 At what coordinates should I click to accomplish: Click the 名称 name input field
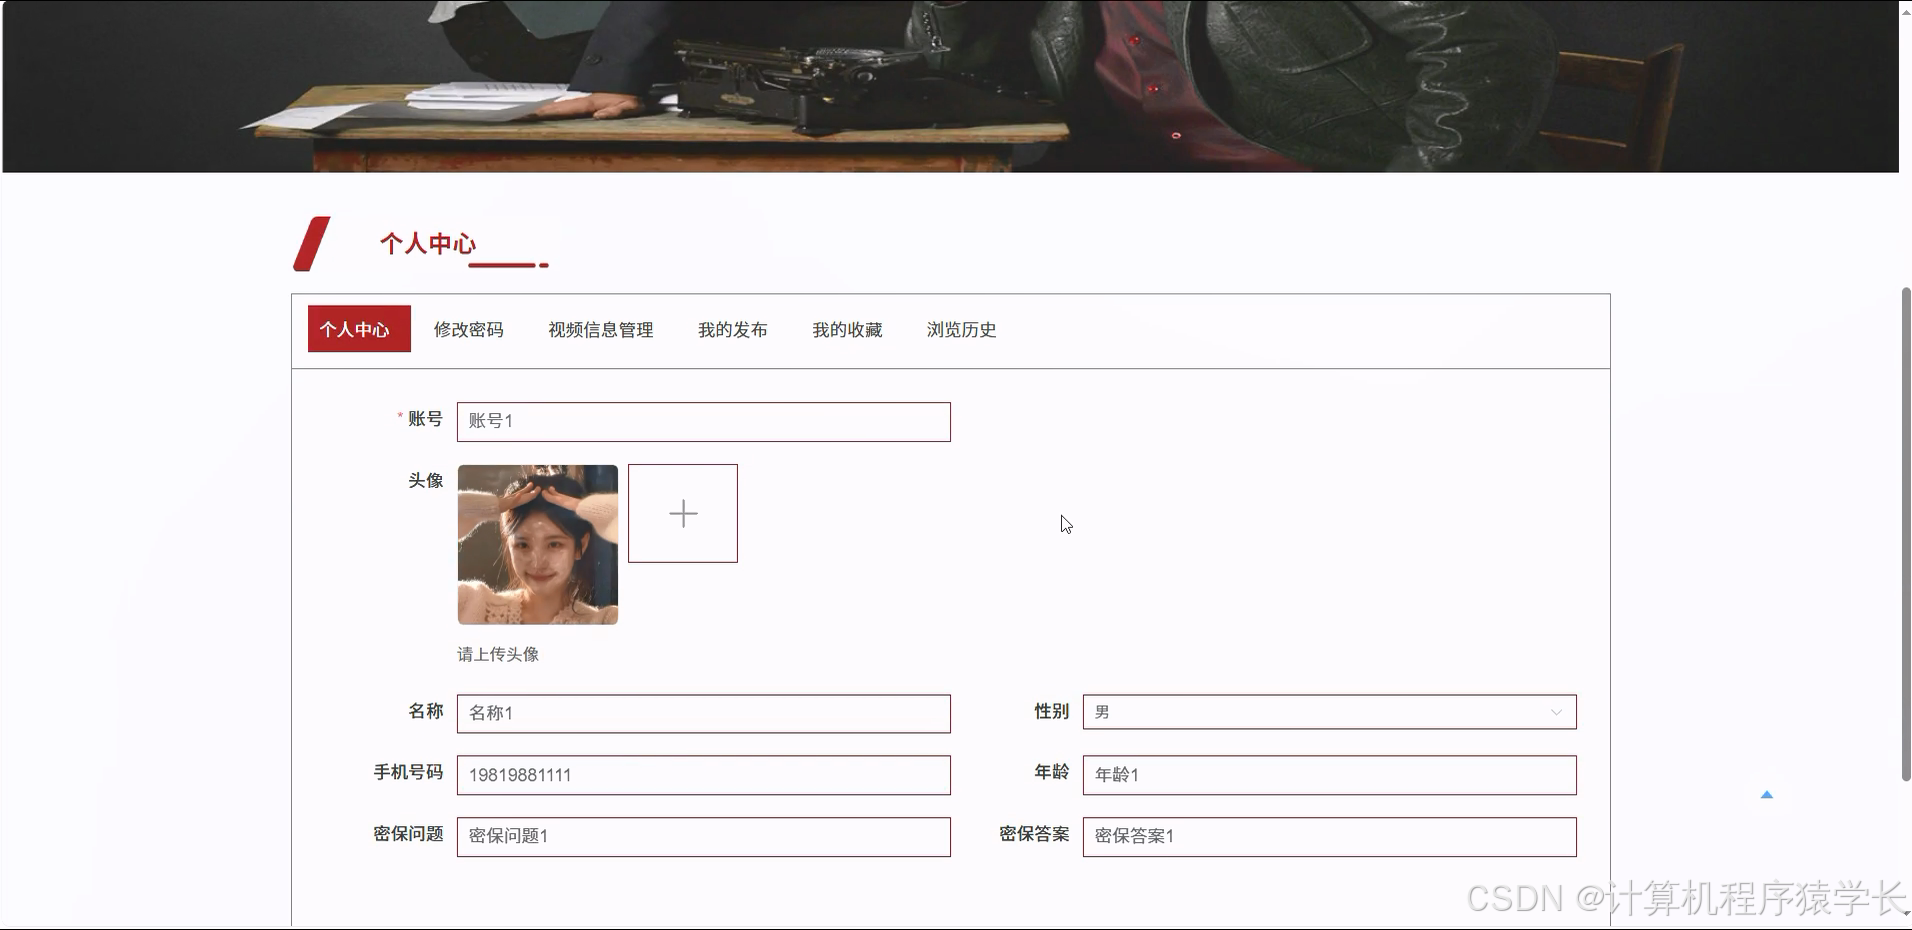pos(704,713)
